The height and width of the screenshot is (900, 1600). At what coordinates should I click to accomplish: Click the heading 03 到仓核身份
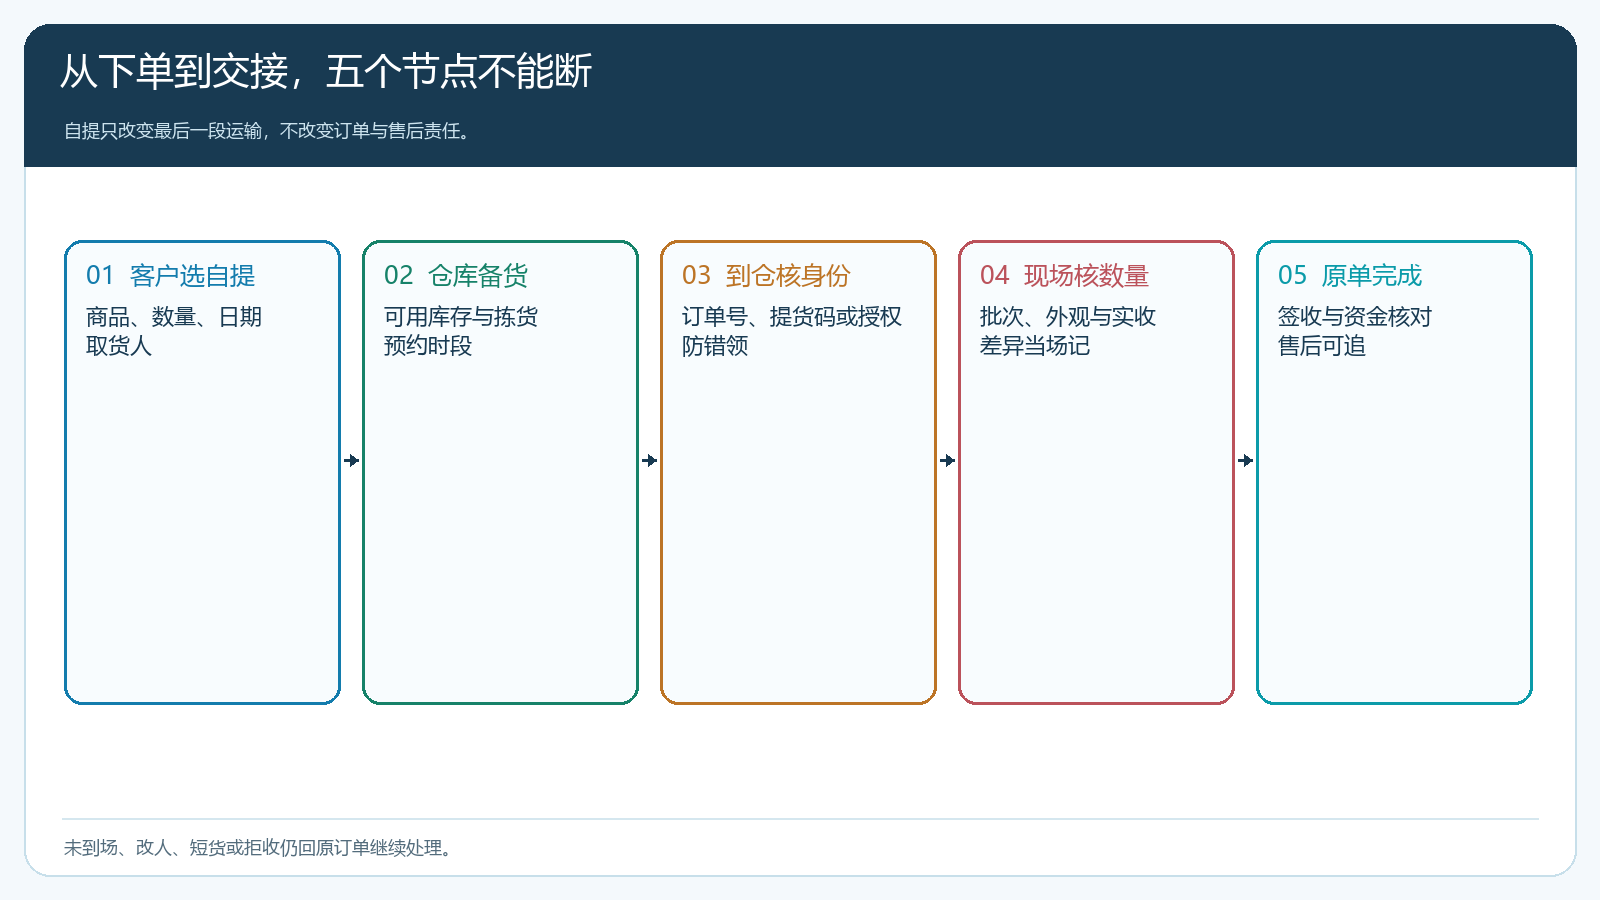click(x=766, y=275)
